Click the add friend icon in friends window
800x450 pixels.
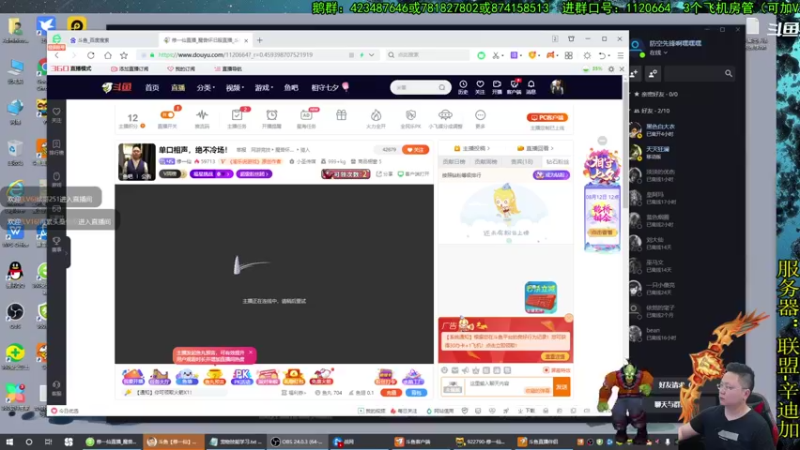(634, 74)
